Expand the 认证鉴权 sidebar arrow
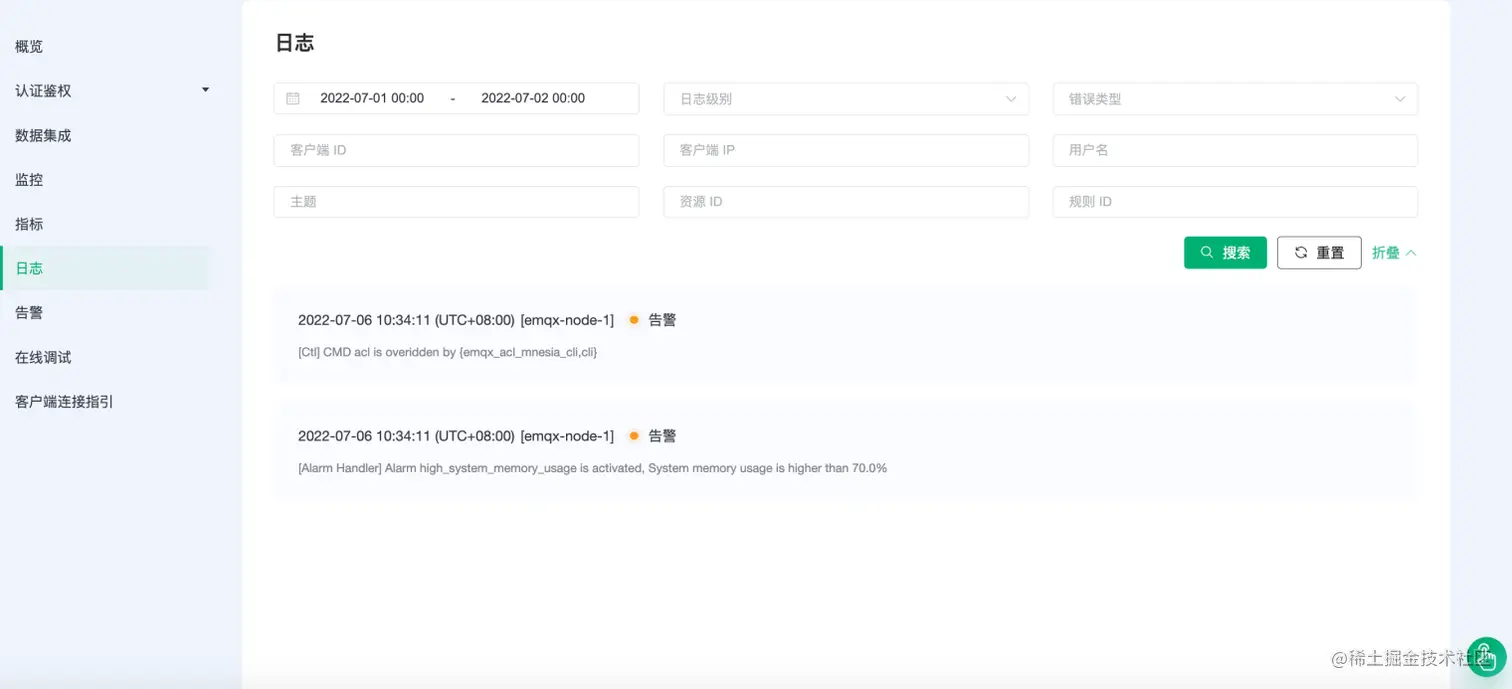This screenshot has height=689, width=1512. [x=206, y=90]
